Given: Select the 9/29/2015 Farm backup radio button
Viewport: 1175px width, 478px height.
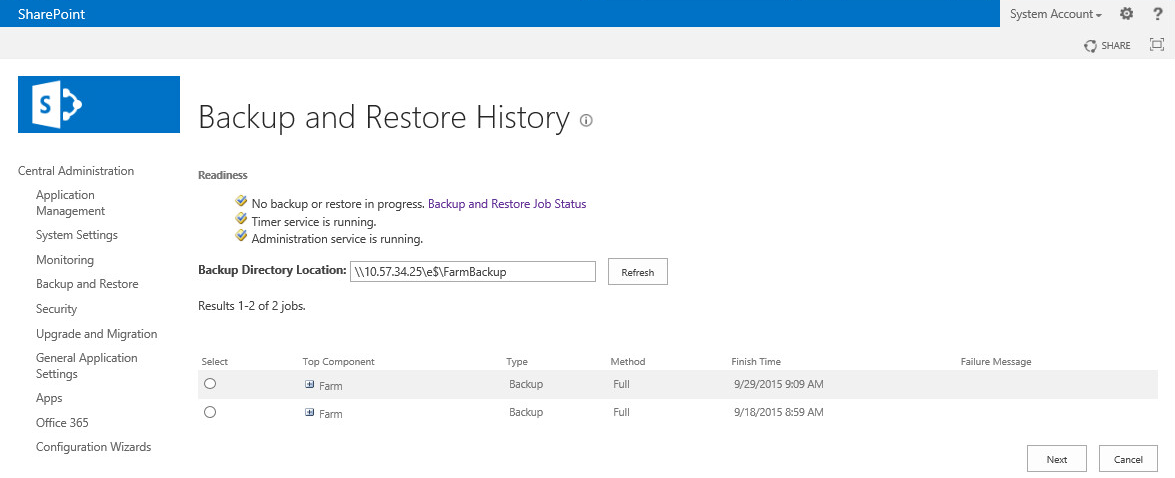Looking at the screenshot, I should tap(210, 384).
